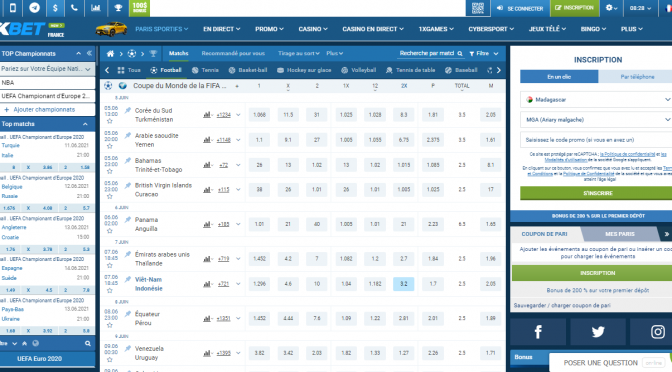This screenshot has height=372, width=672.
Task: Favorite the Viêt-Nam Indonésie match star
Action: click(x=110, y=291)
